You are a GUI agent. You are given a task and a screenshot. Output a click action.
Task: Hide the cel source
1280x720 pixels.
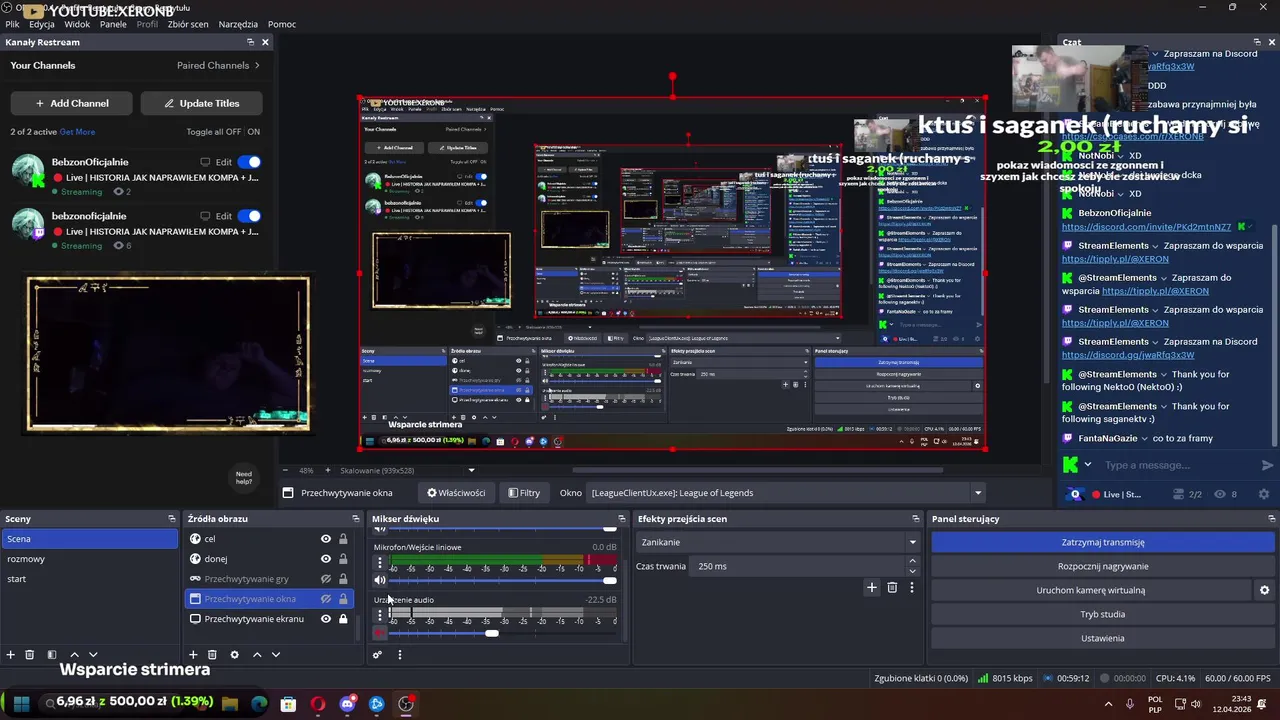325,539
